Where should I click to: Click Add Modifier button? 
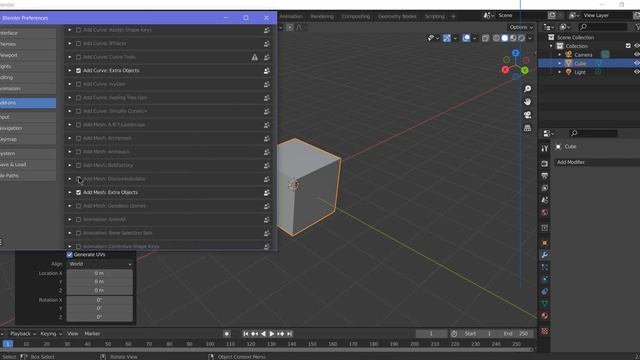click(597, 162)
